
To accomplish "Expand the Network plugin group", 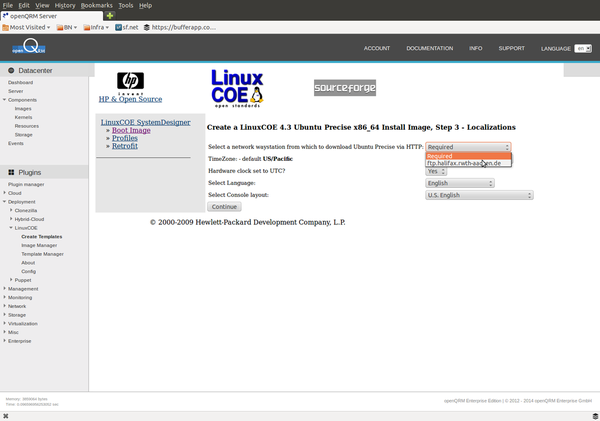I will point(5,306).
